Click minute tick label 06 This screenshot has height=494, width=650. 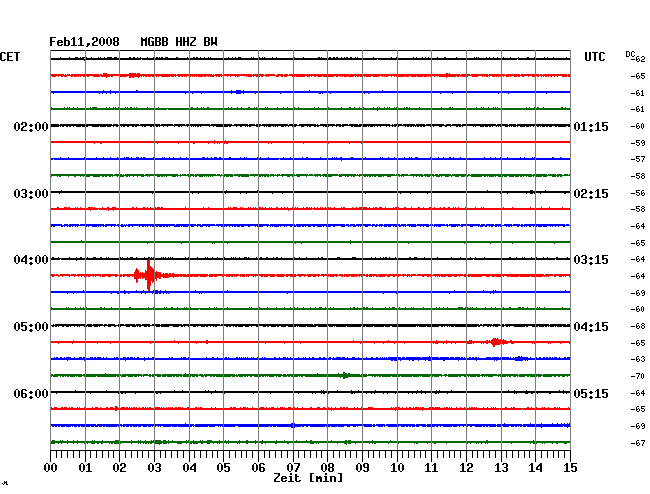[x=258, y=467]
